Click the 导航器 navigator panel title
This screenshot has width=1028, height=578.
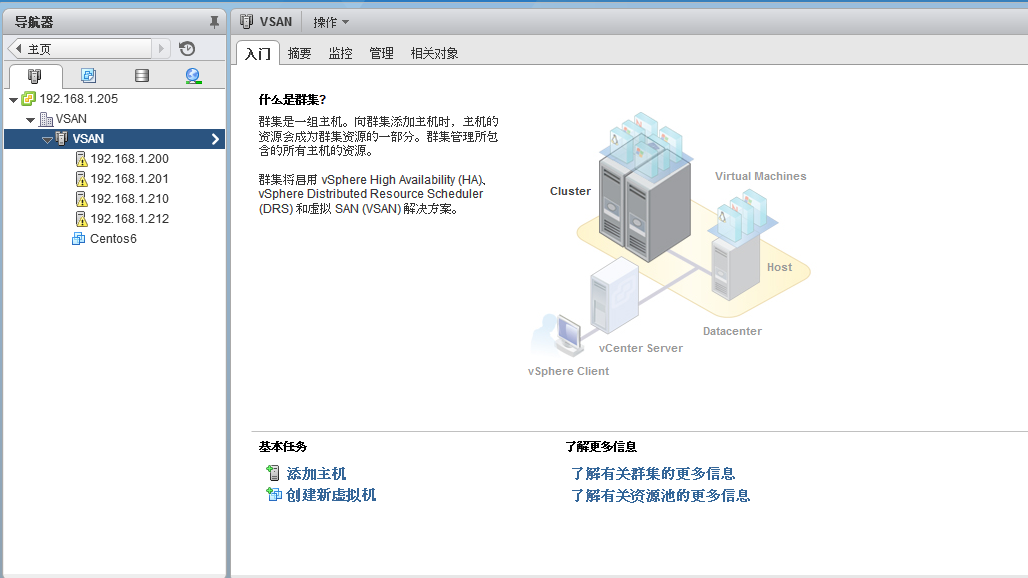point(34,22)
